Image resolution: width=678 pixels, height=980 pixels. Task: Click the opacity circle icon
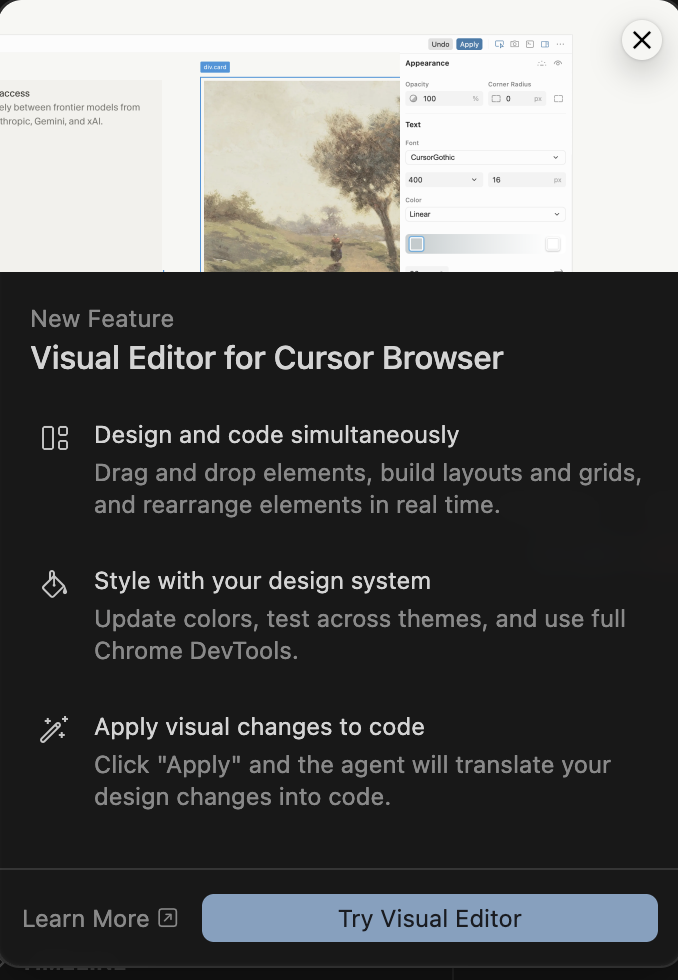pyautogui.click(x=413, y=99)
